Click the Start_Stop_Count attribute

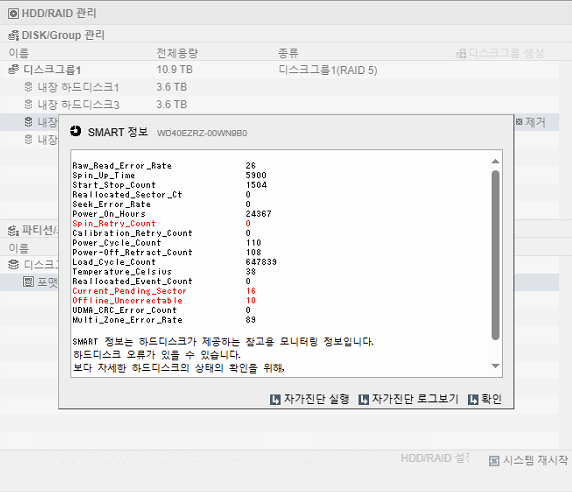[x=114, y=185]
